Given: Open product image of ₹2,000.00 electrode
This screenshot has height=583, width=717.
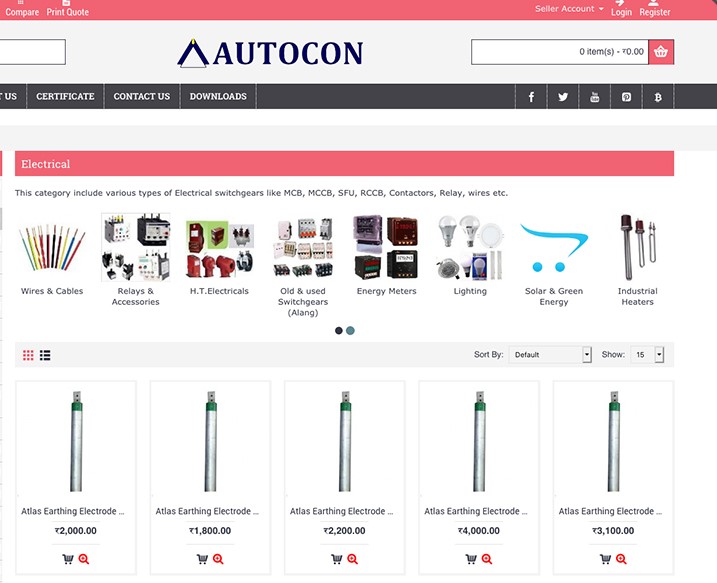Looking at the screenshot, I should tap(76, 441).
